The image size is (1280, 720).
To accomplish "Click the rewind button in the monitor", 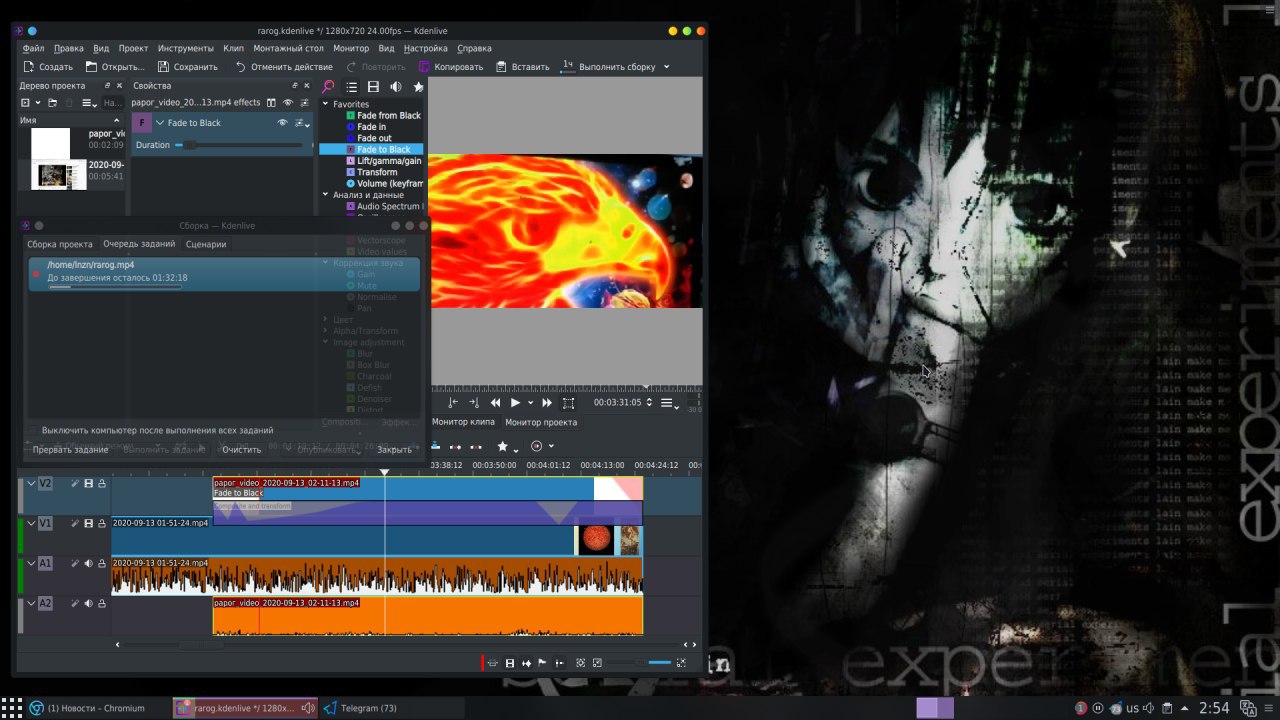I will point(495,403).
